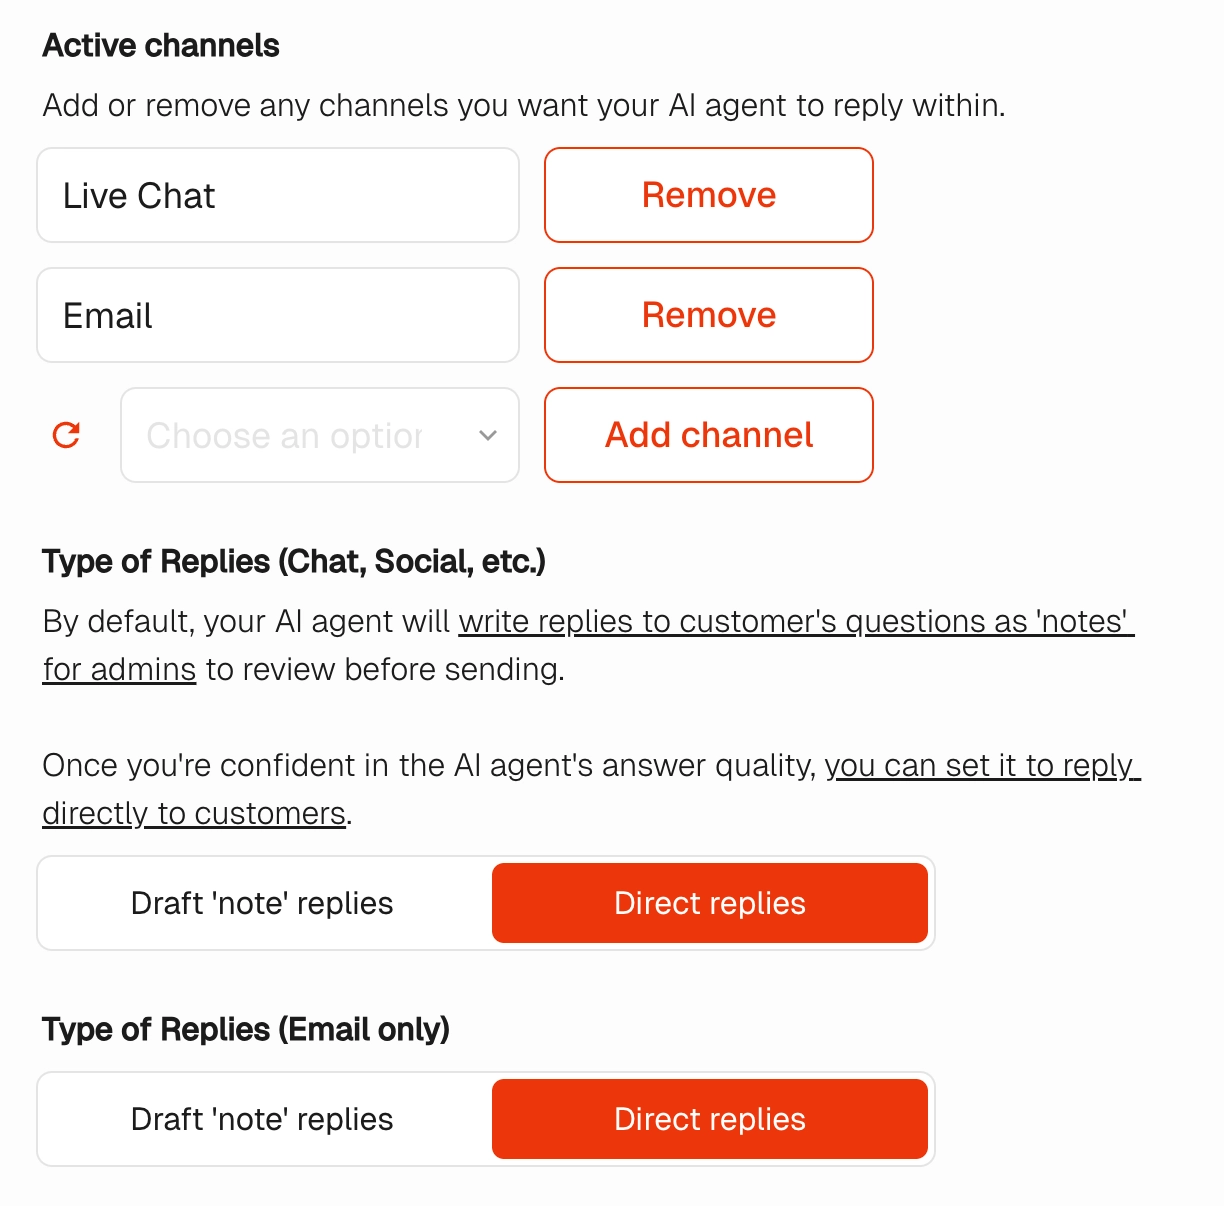Click the 'directly to customers' underlined link
Image resolution: width=1224 pixels, height=1206 pixels.
tap(194, 813)
